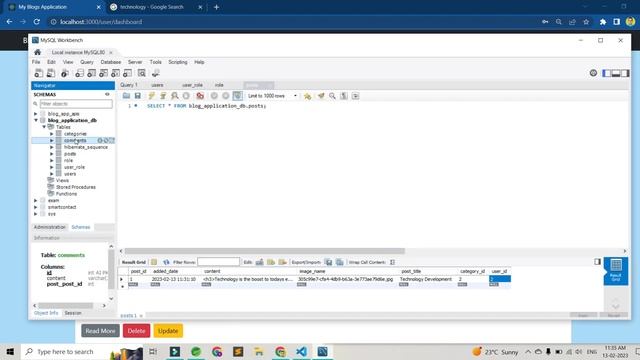This screenshot has width=640, height=360.
Task: Click the object inspector info icon in the main toolbar
Action: pos(64,73)
